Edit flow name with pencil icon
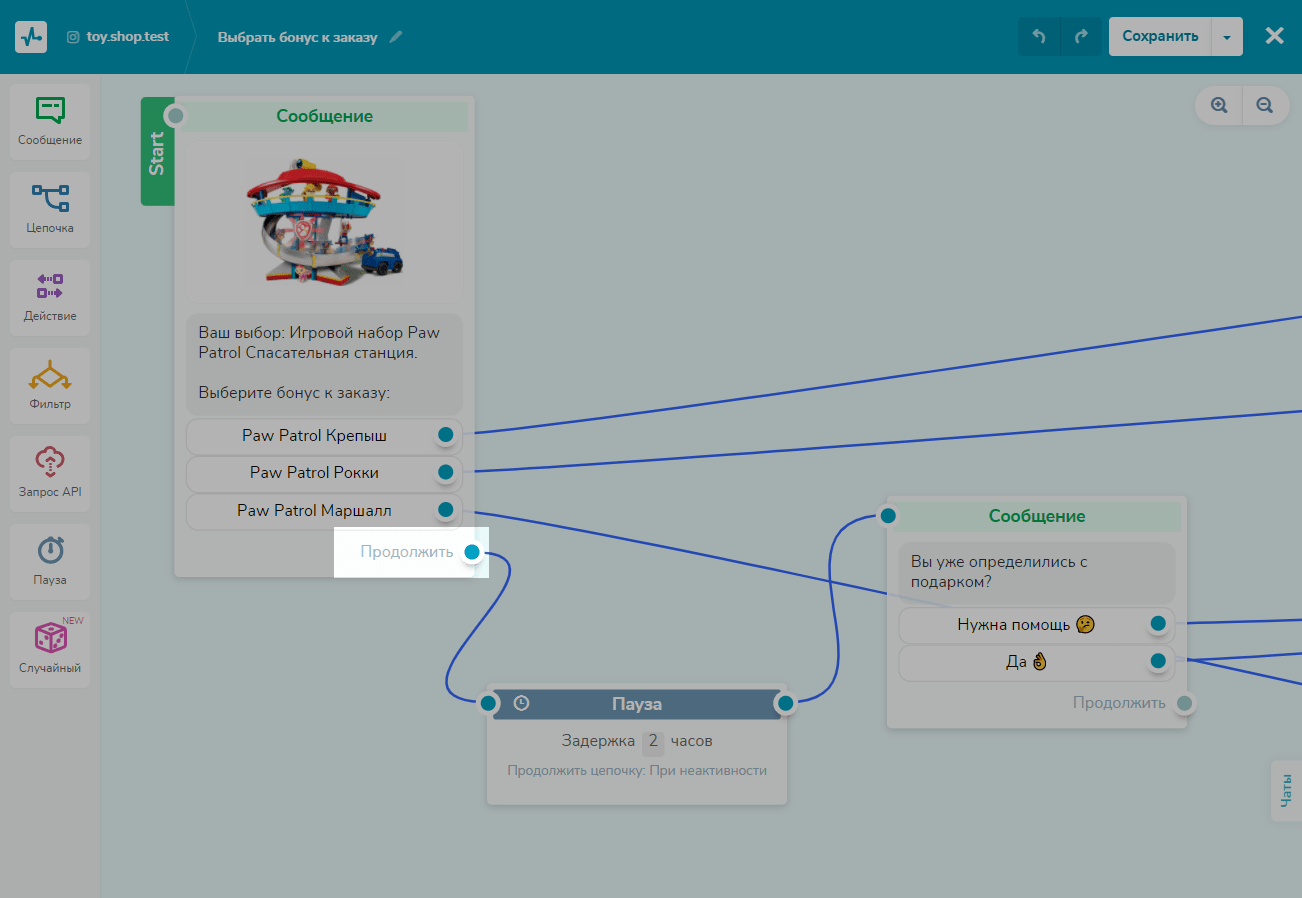The image size is (1302, 898). click(396, 37)
